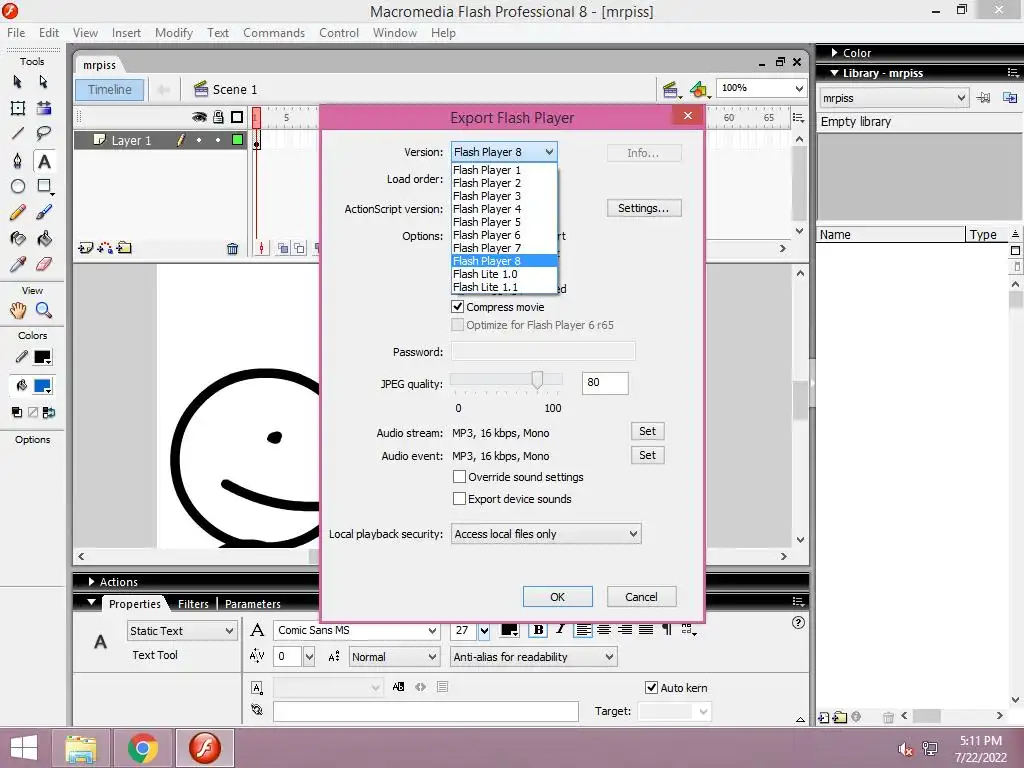Select the Lasso tool
Image resolution: width=1024 pixels, height=768 pixels.
click(x=44, y=134)
